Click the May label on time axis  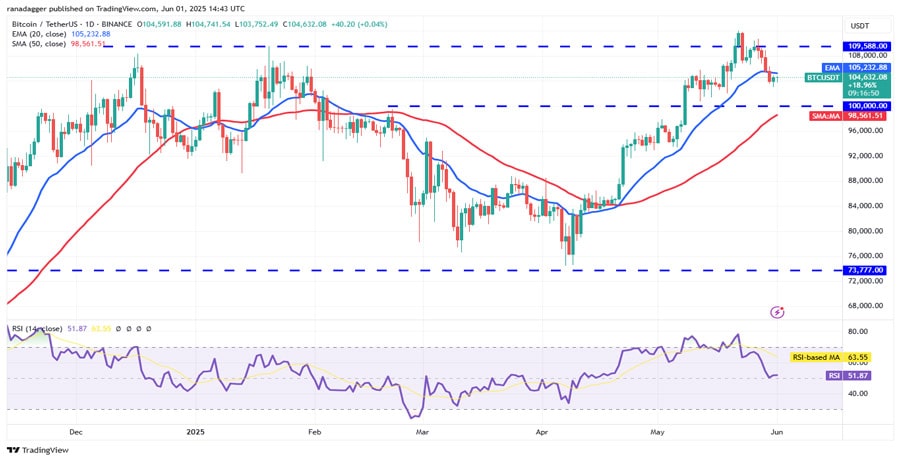(x=659, y=431)
